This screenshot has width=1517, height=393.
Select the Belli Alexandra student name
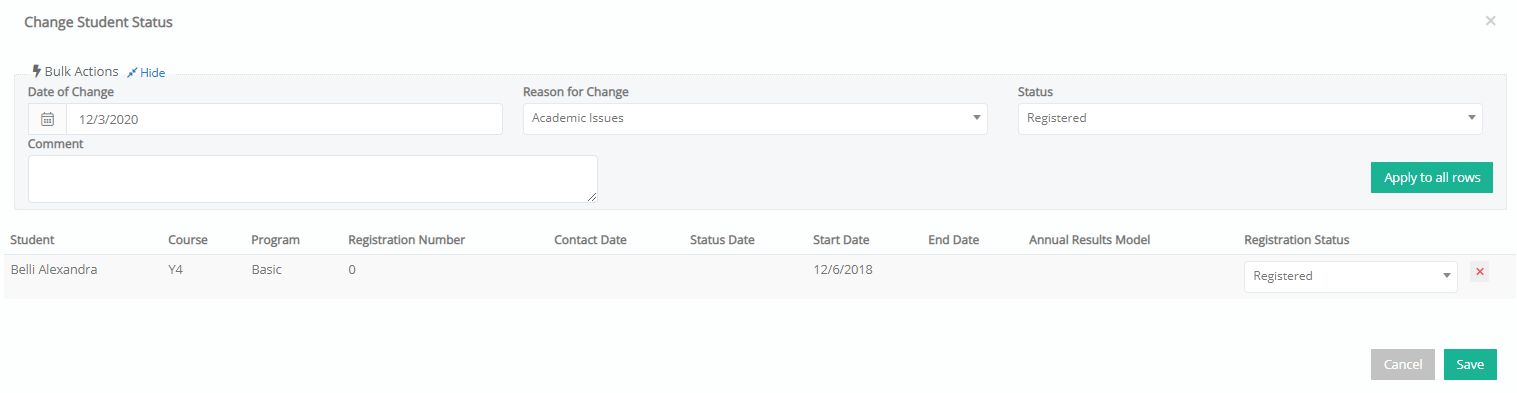[x=53, y=269]
